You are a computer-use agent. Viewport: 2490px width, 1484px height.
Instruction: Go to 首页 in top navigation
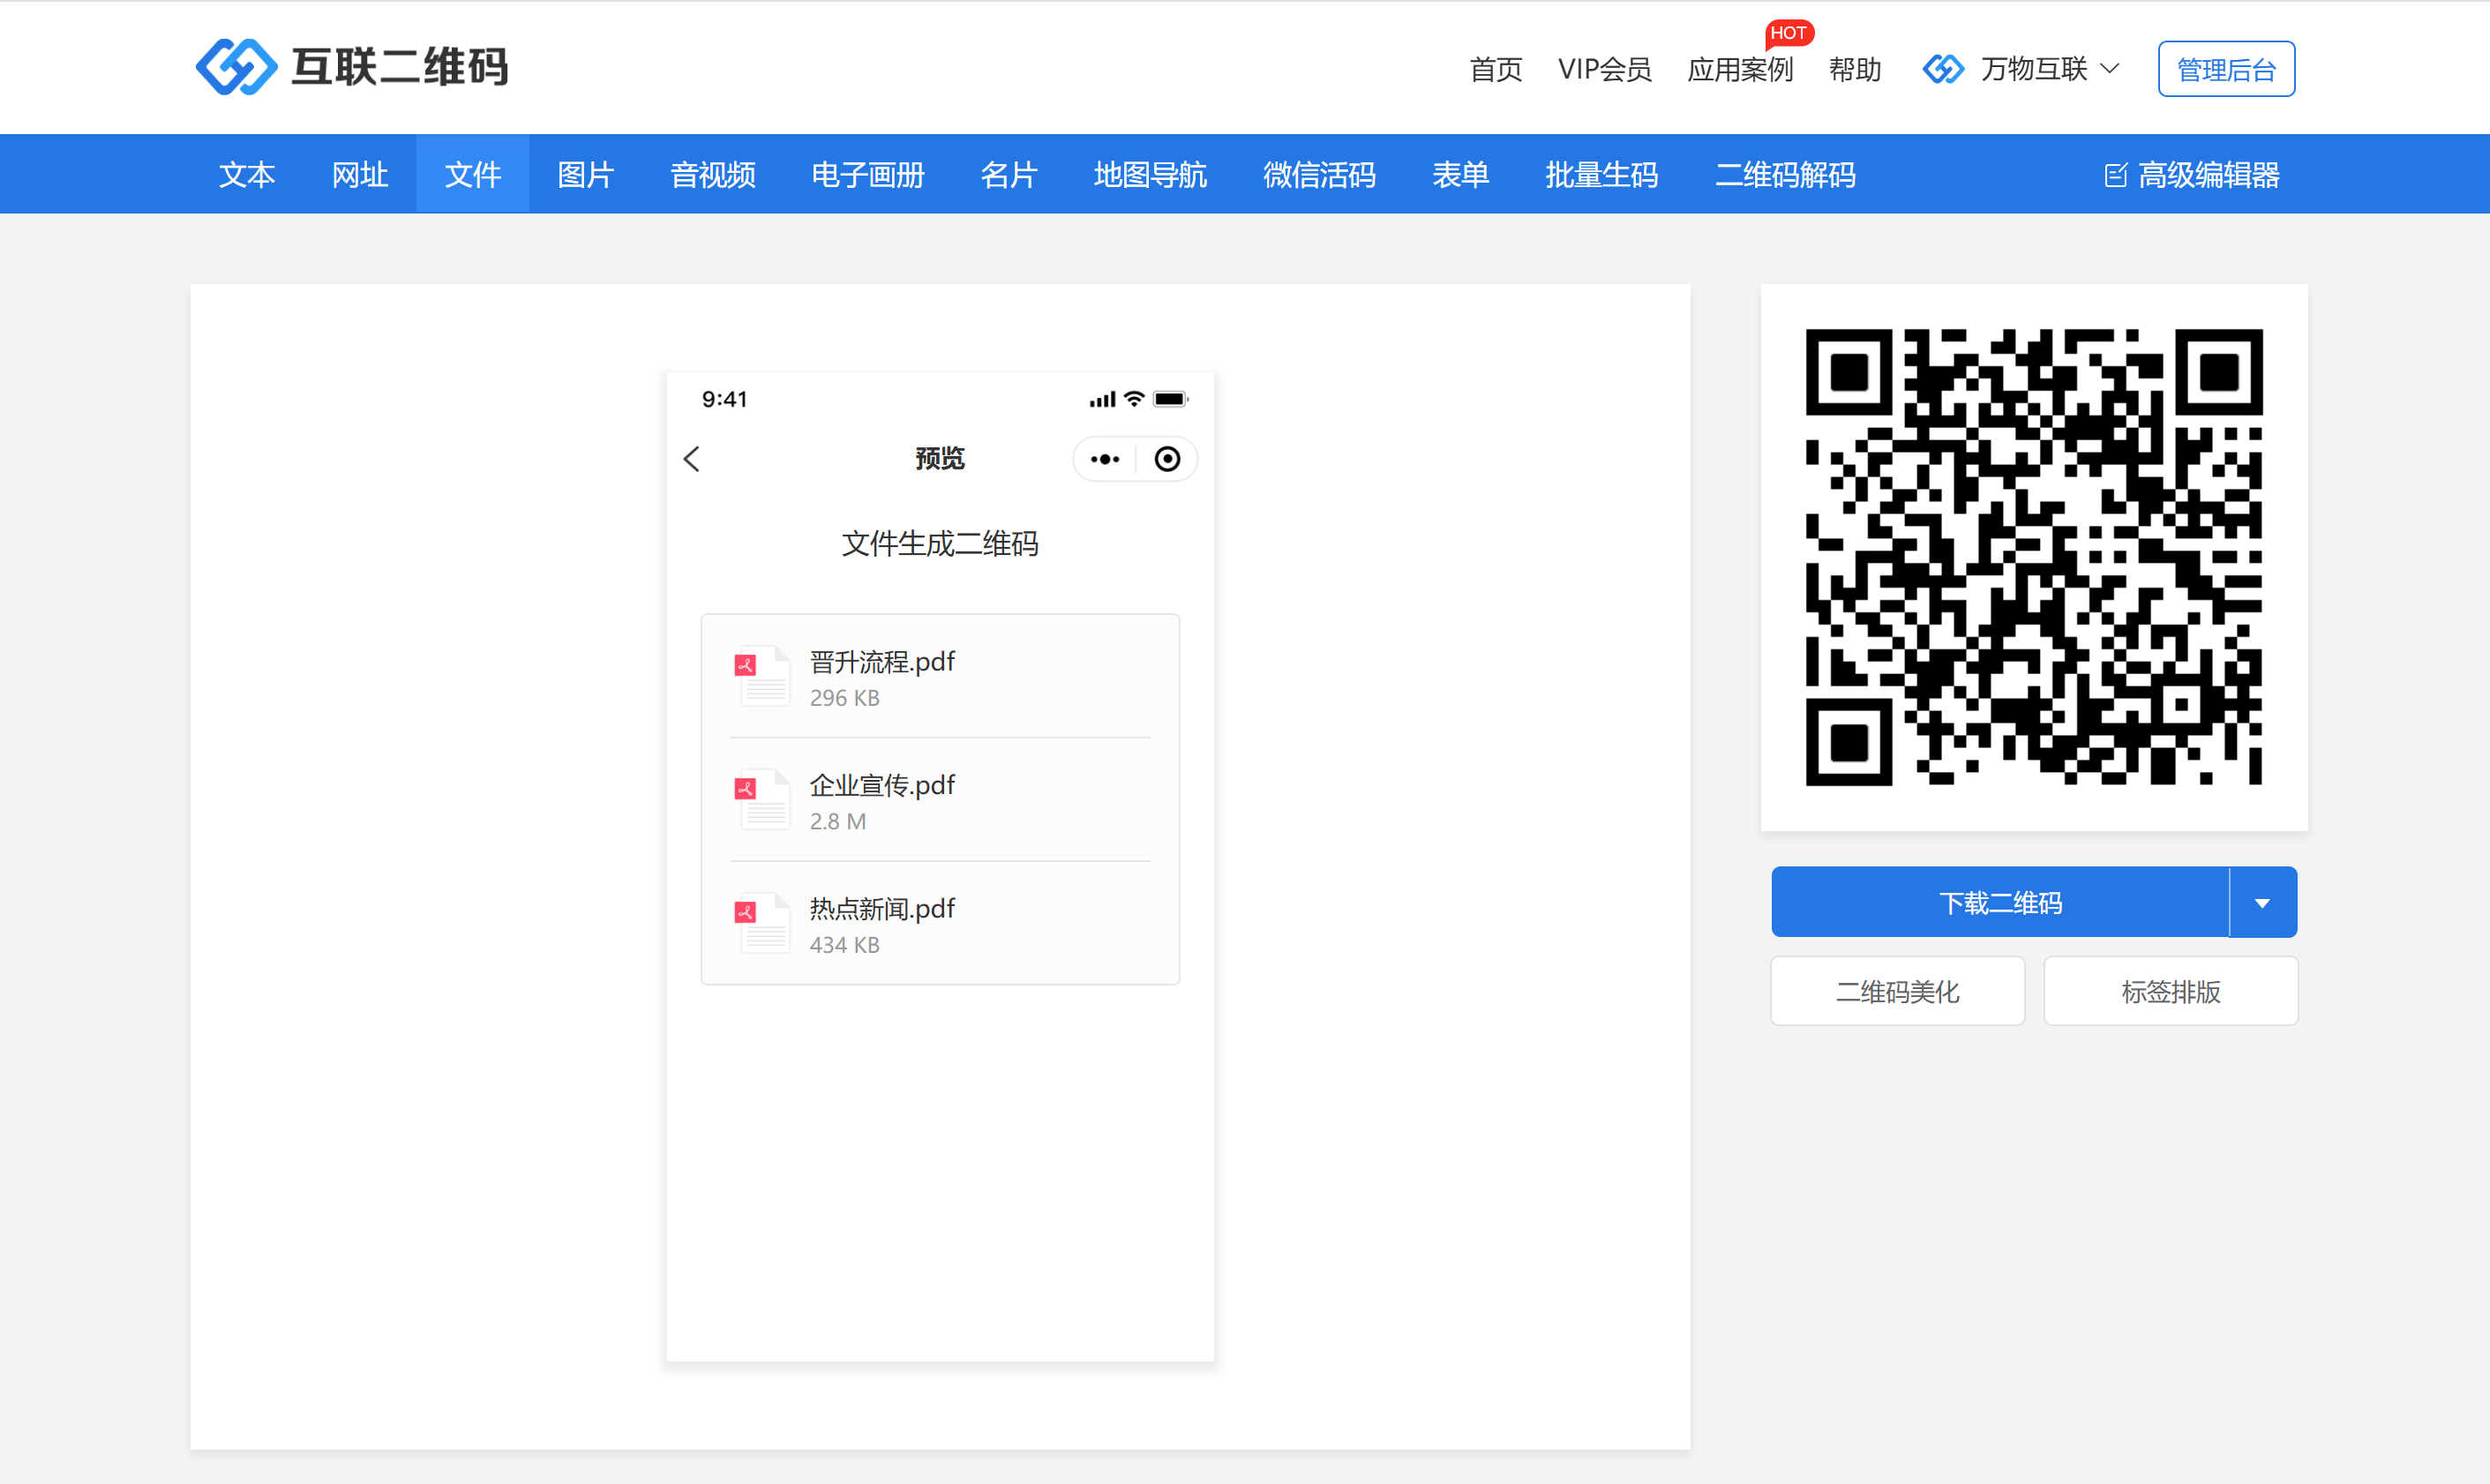coord(1496,69)
